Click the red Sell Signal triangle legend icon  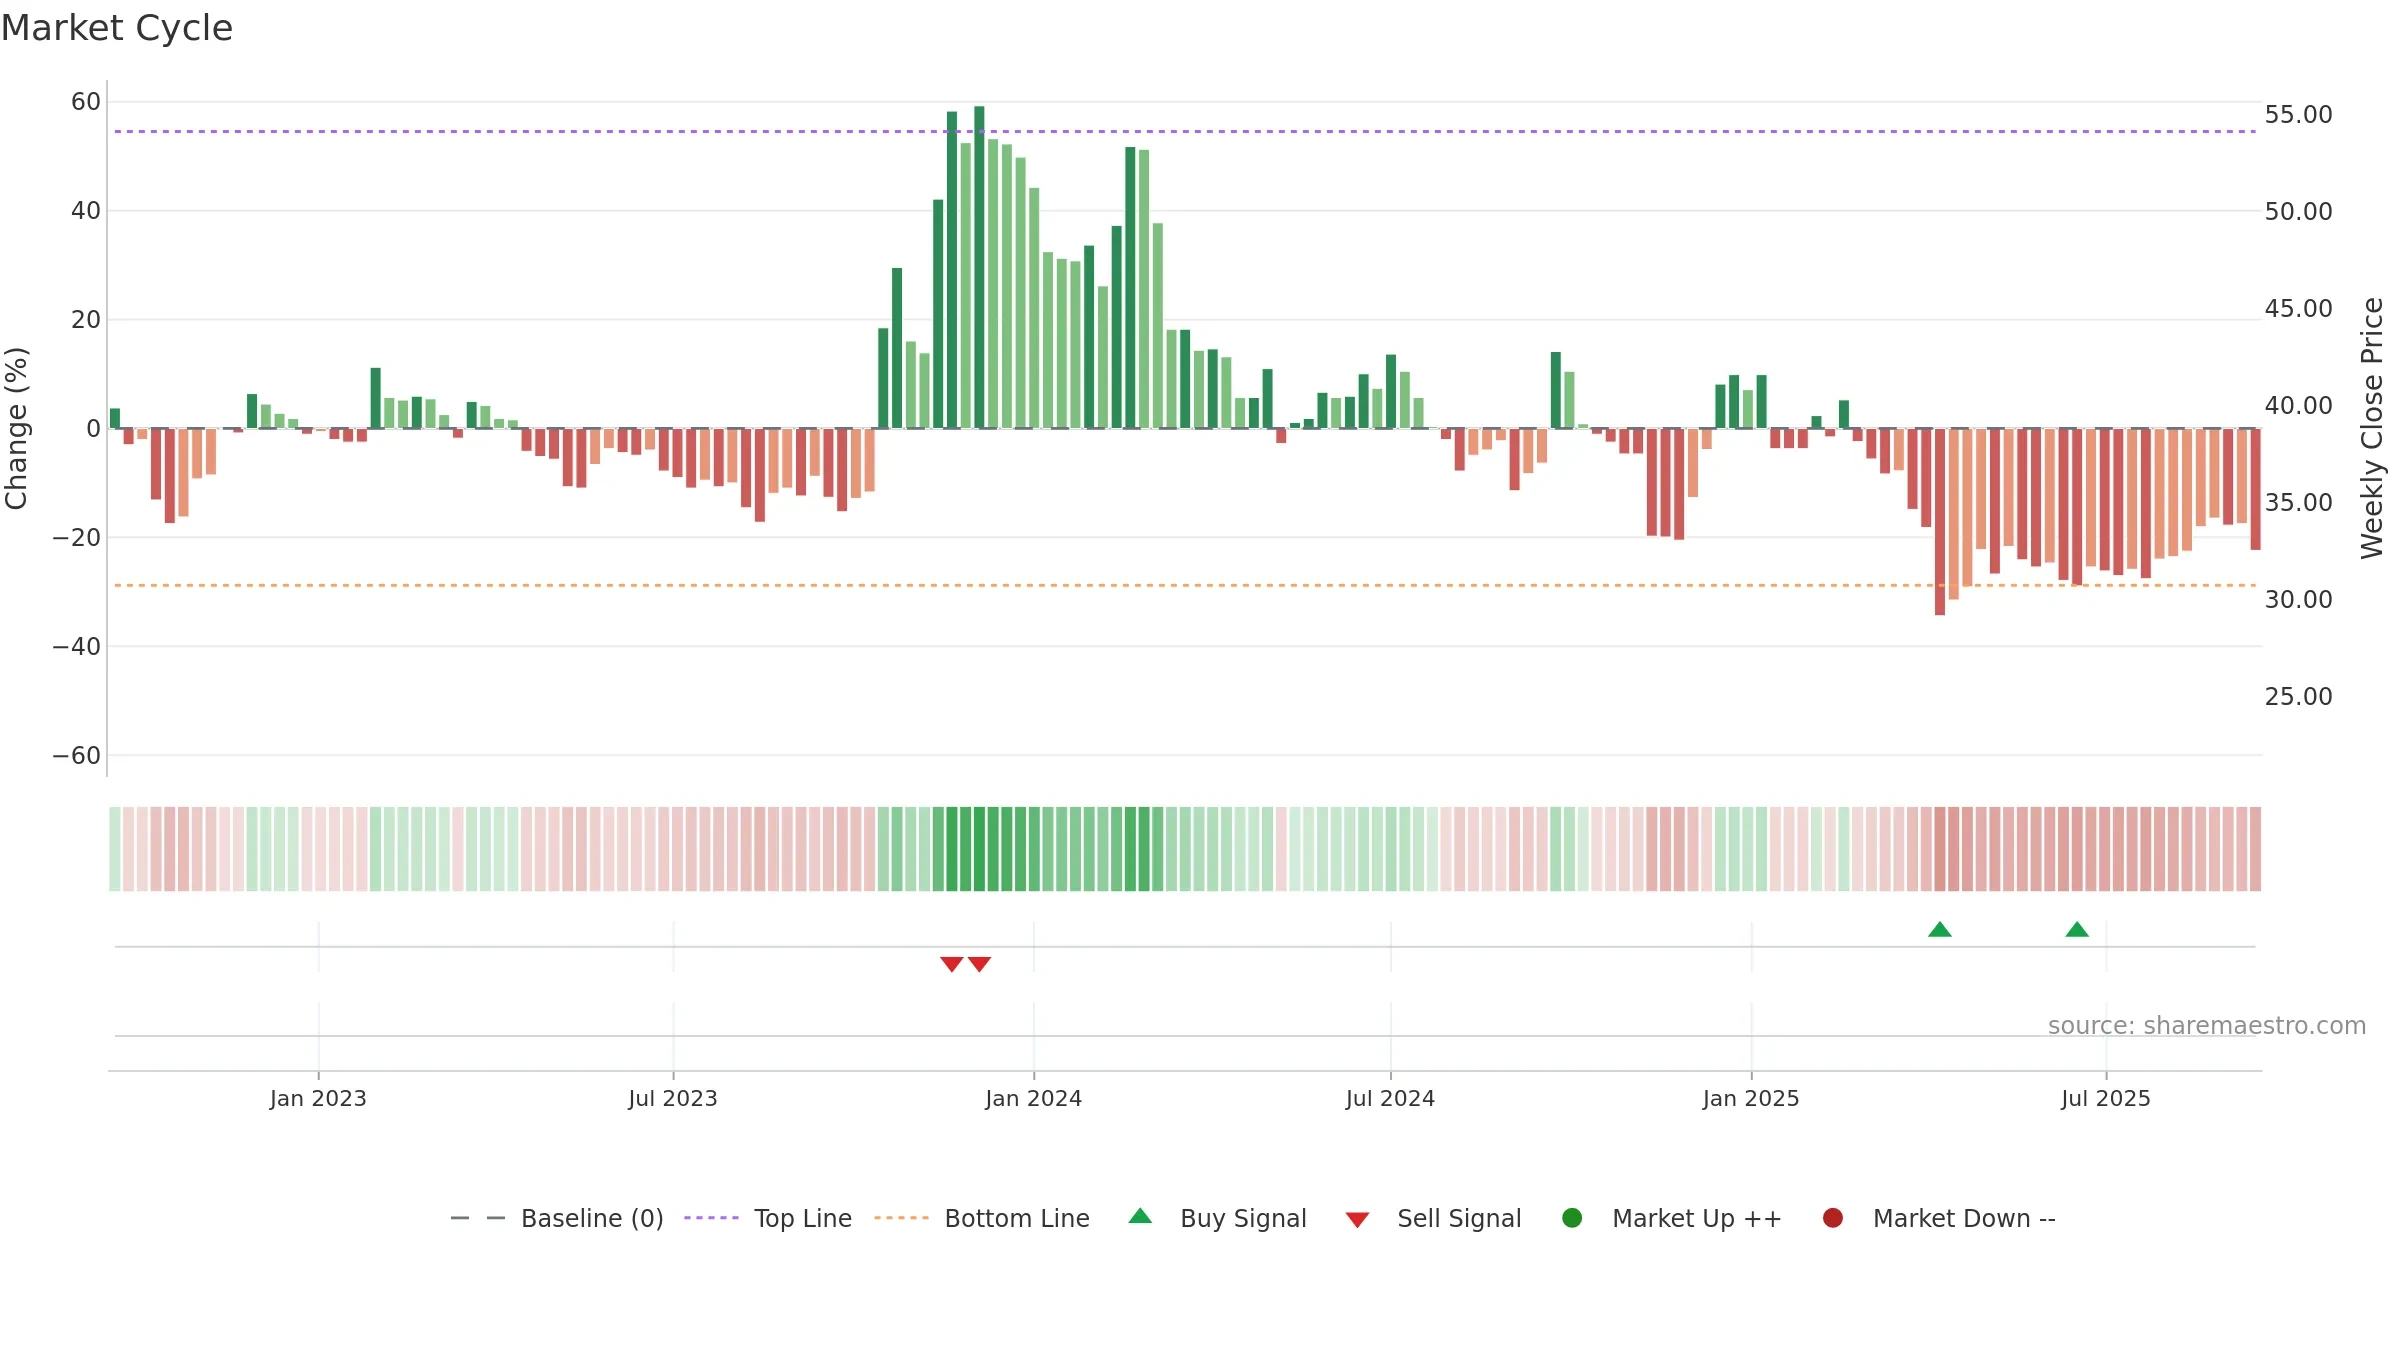click(x=1357, y=1220)
